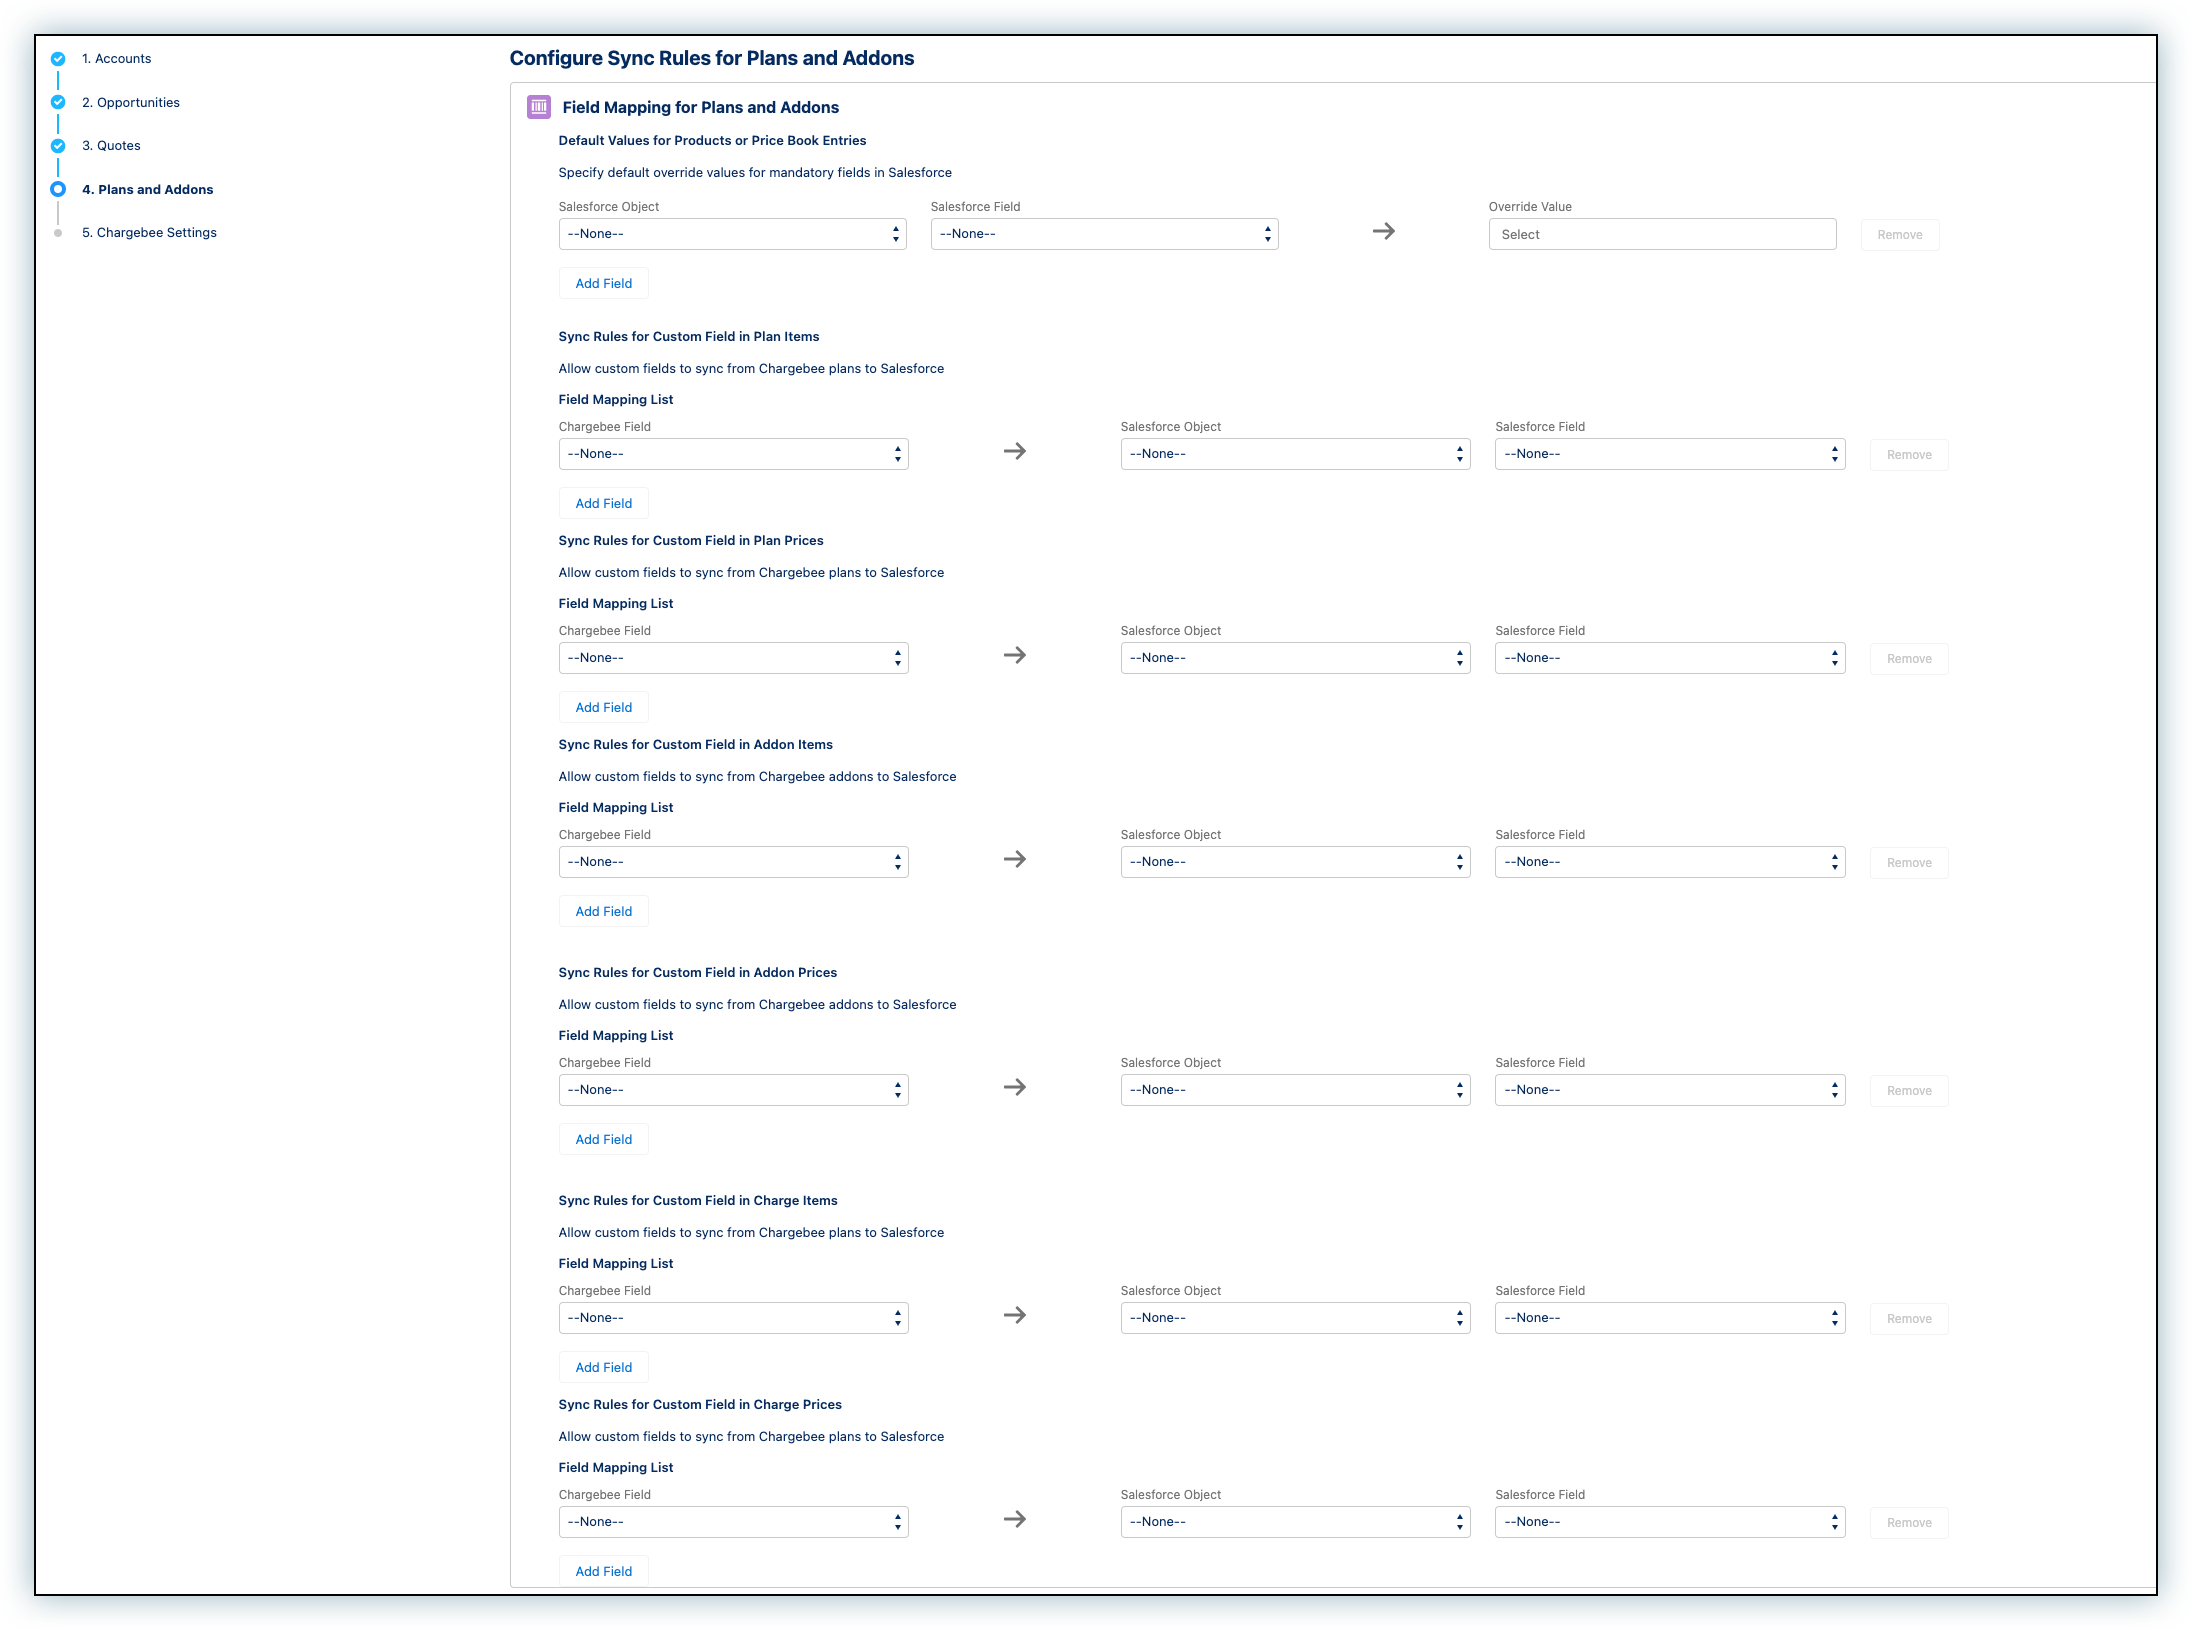The height and width of the screenshot is (1630, 2192).
Task: Click Remove in Addon Items mapping row
Action: click(1909, 863)
